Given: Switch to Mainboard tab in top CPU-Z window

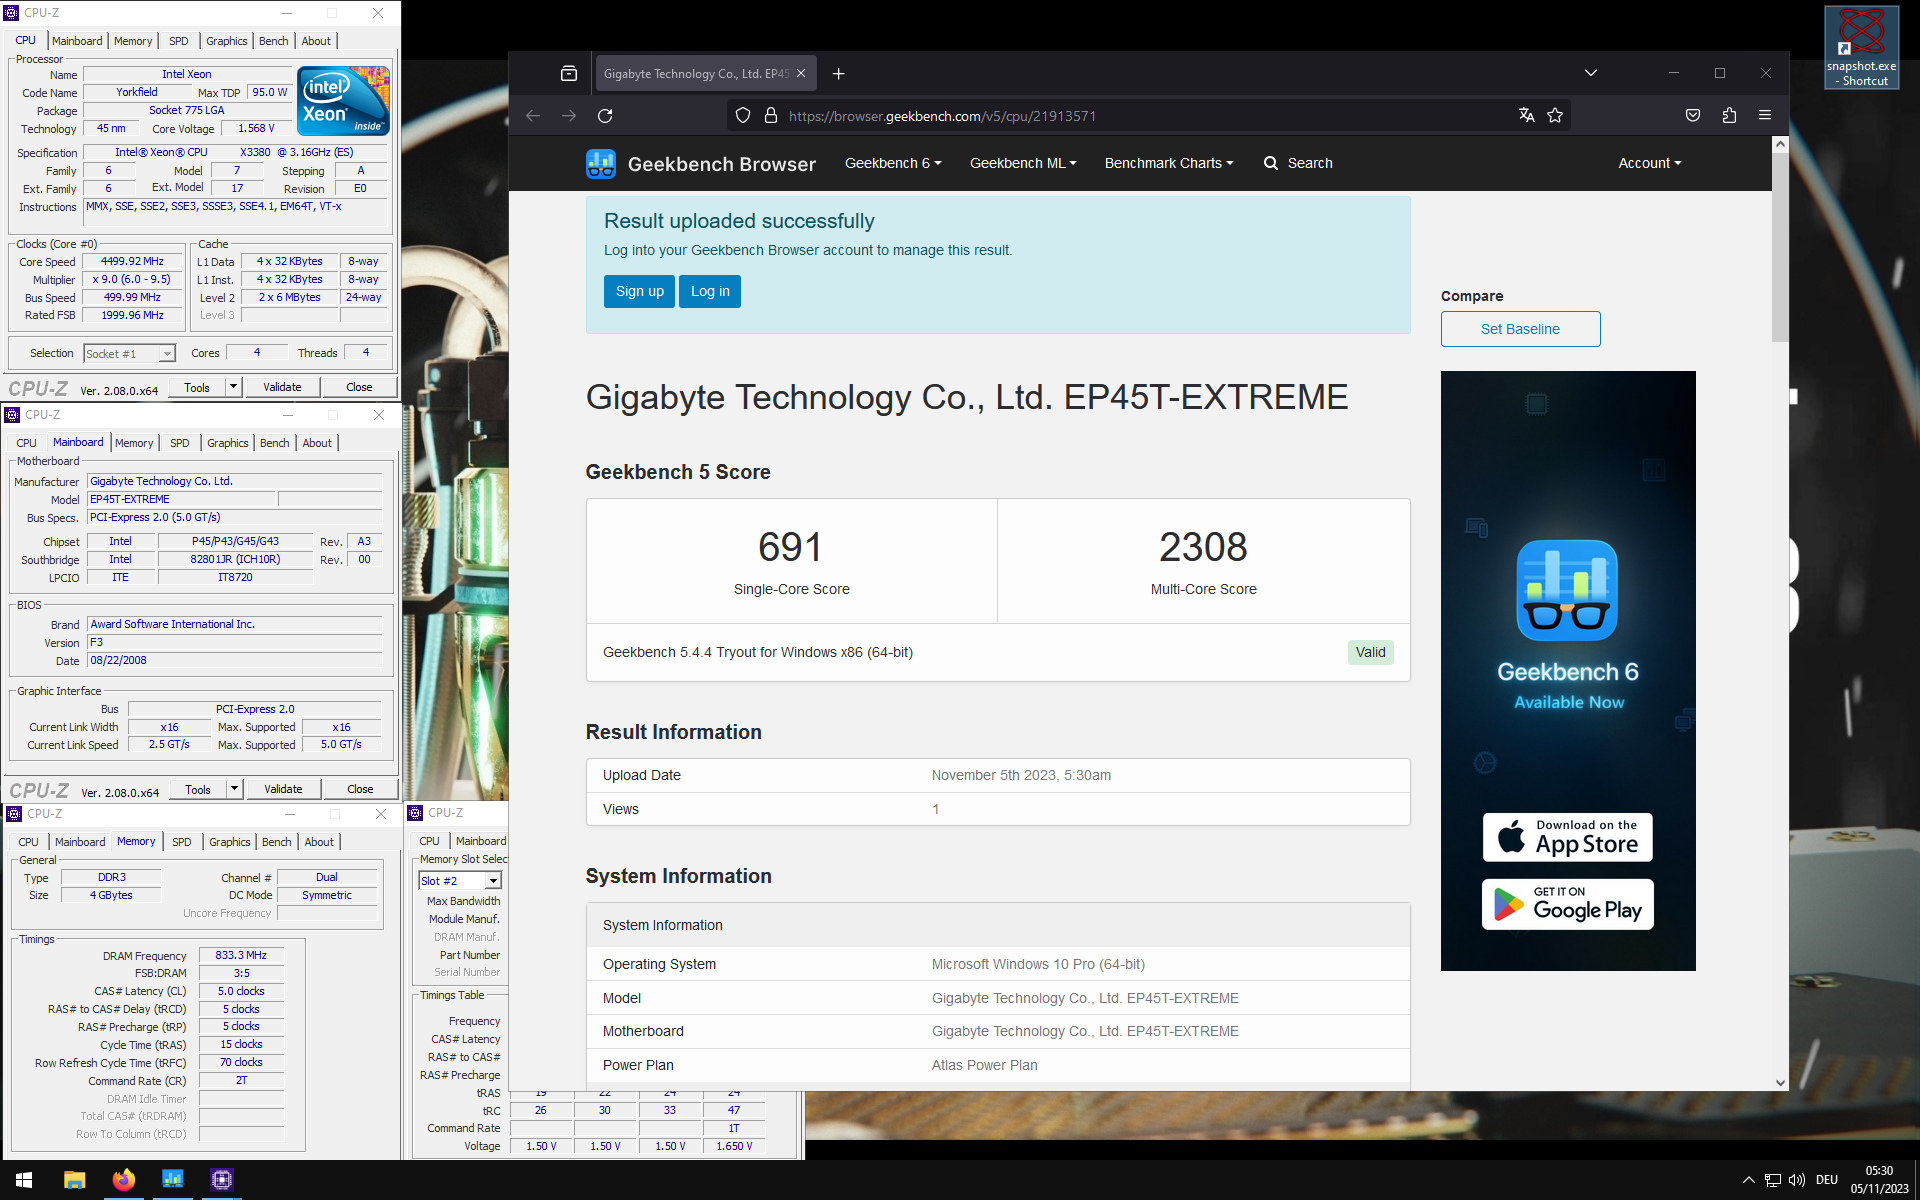Looking at the screenshot, I should coord(77,41).
